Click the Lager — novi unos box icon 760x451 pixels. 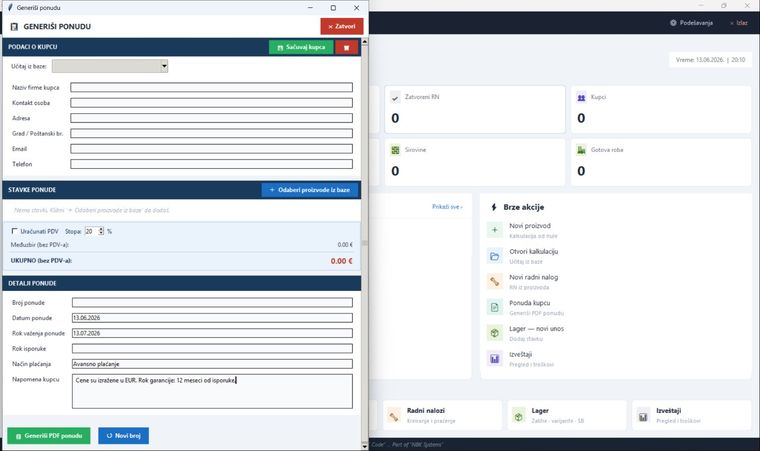pyautogui.click(x=495, y=333)
